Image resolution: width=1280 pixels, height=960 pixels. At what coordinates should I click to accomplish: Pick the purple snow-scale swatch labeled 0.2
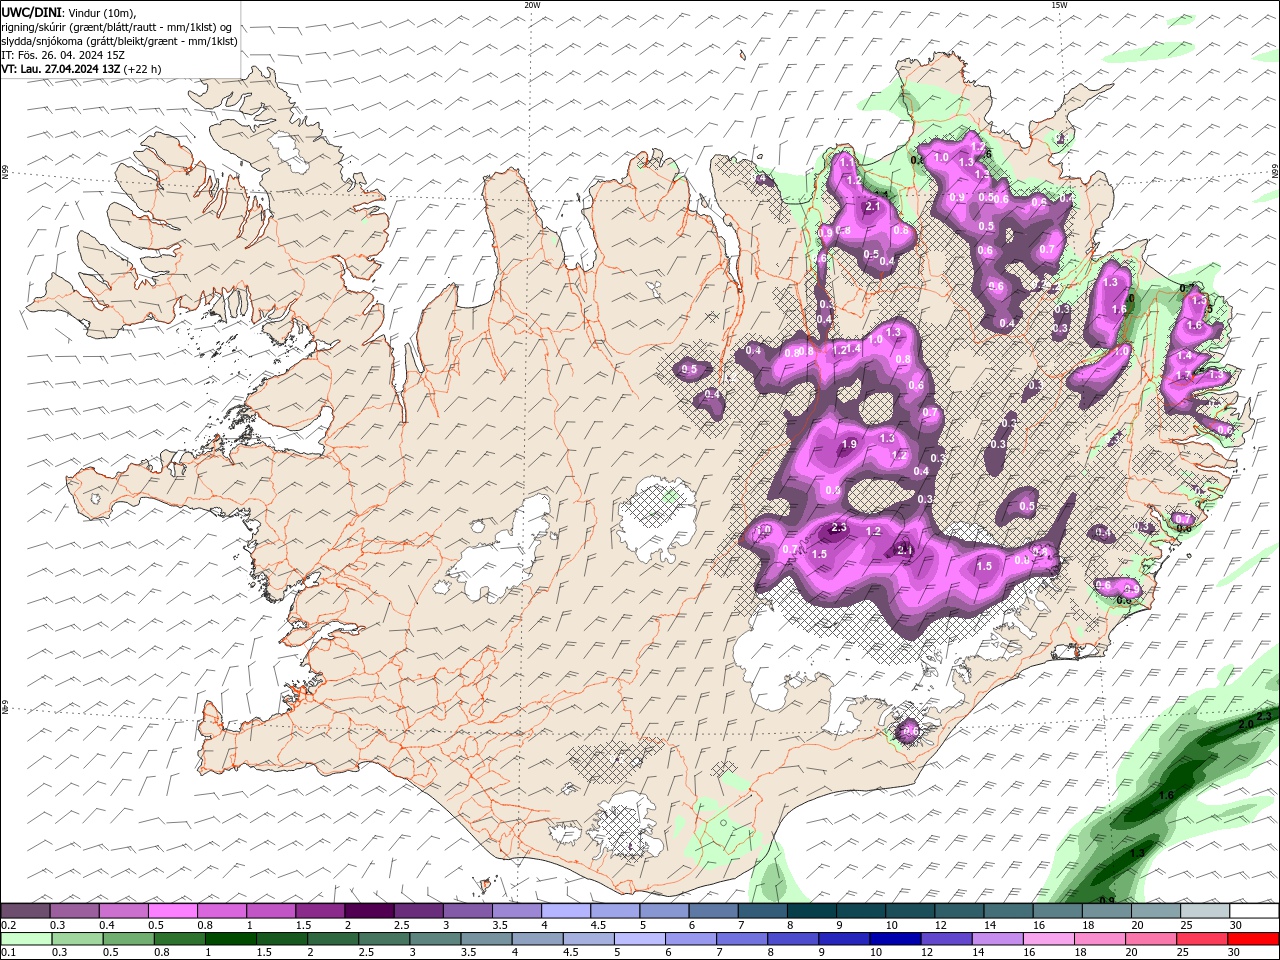25,911
